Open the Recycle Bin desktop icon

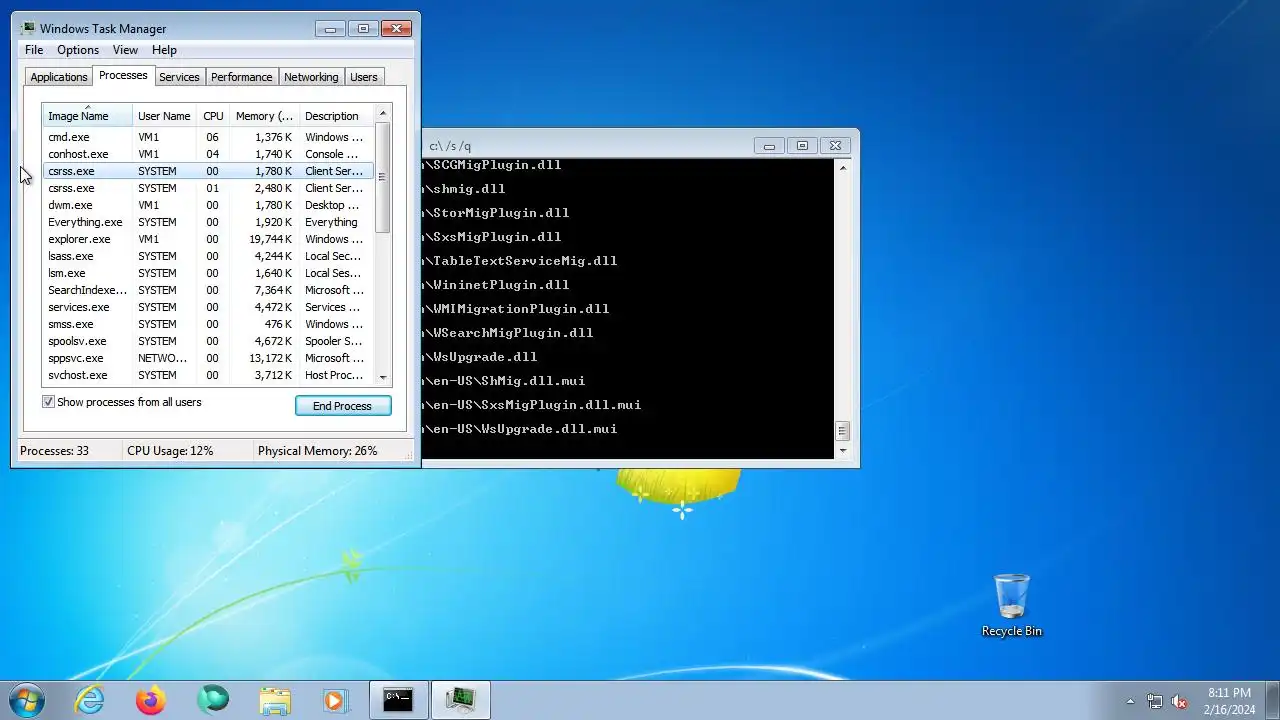coord(1011,605)
